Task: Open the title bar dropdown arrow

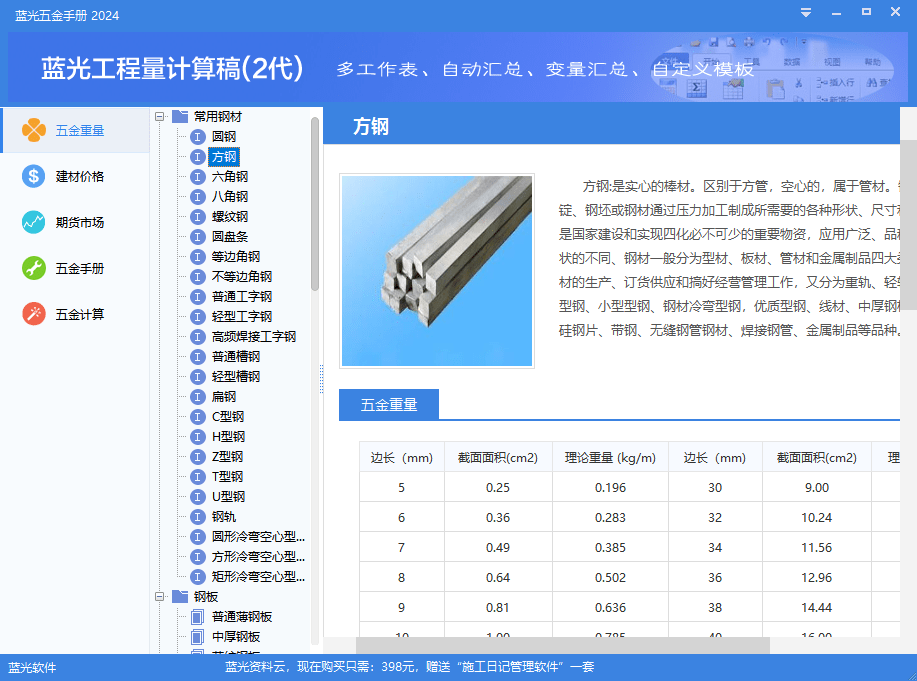Action: (806, 13)
